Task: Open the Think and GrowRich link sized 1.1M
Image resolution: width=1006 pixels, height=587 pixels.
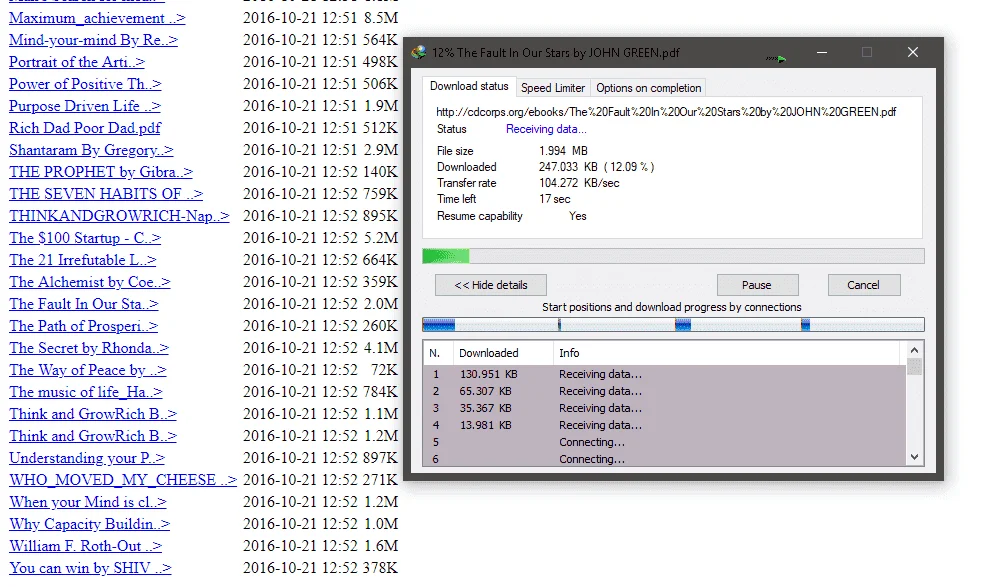Action: pyautogui.click(x=92, y=414)
